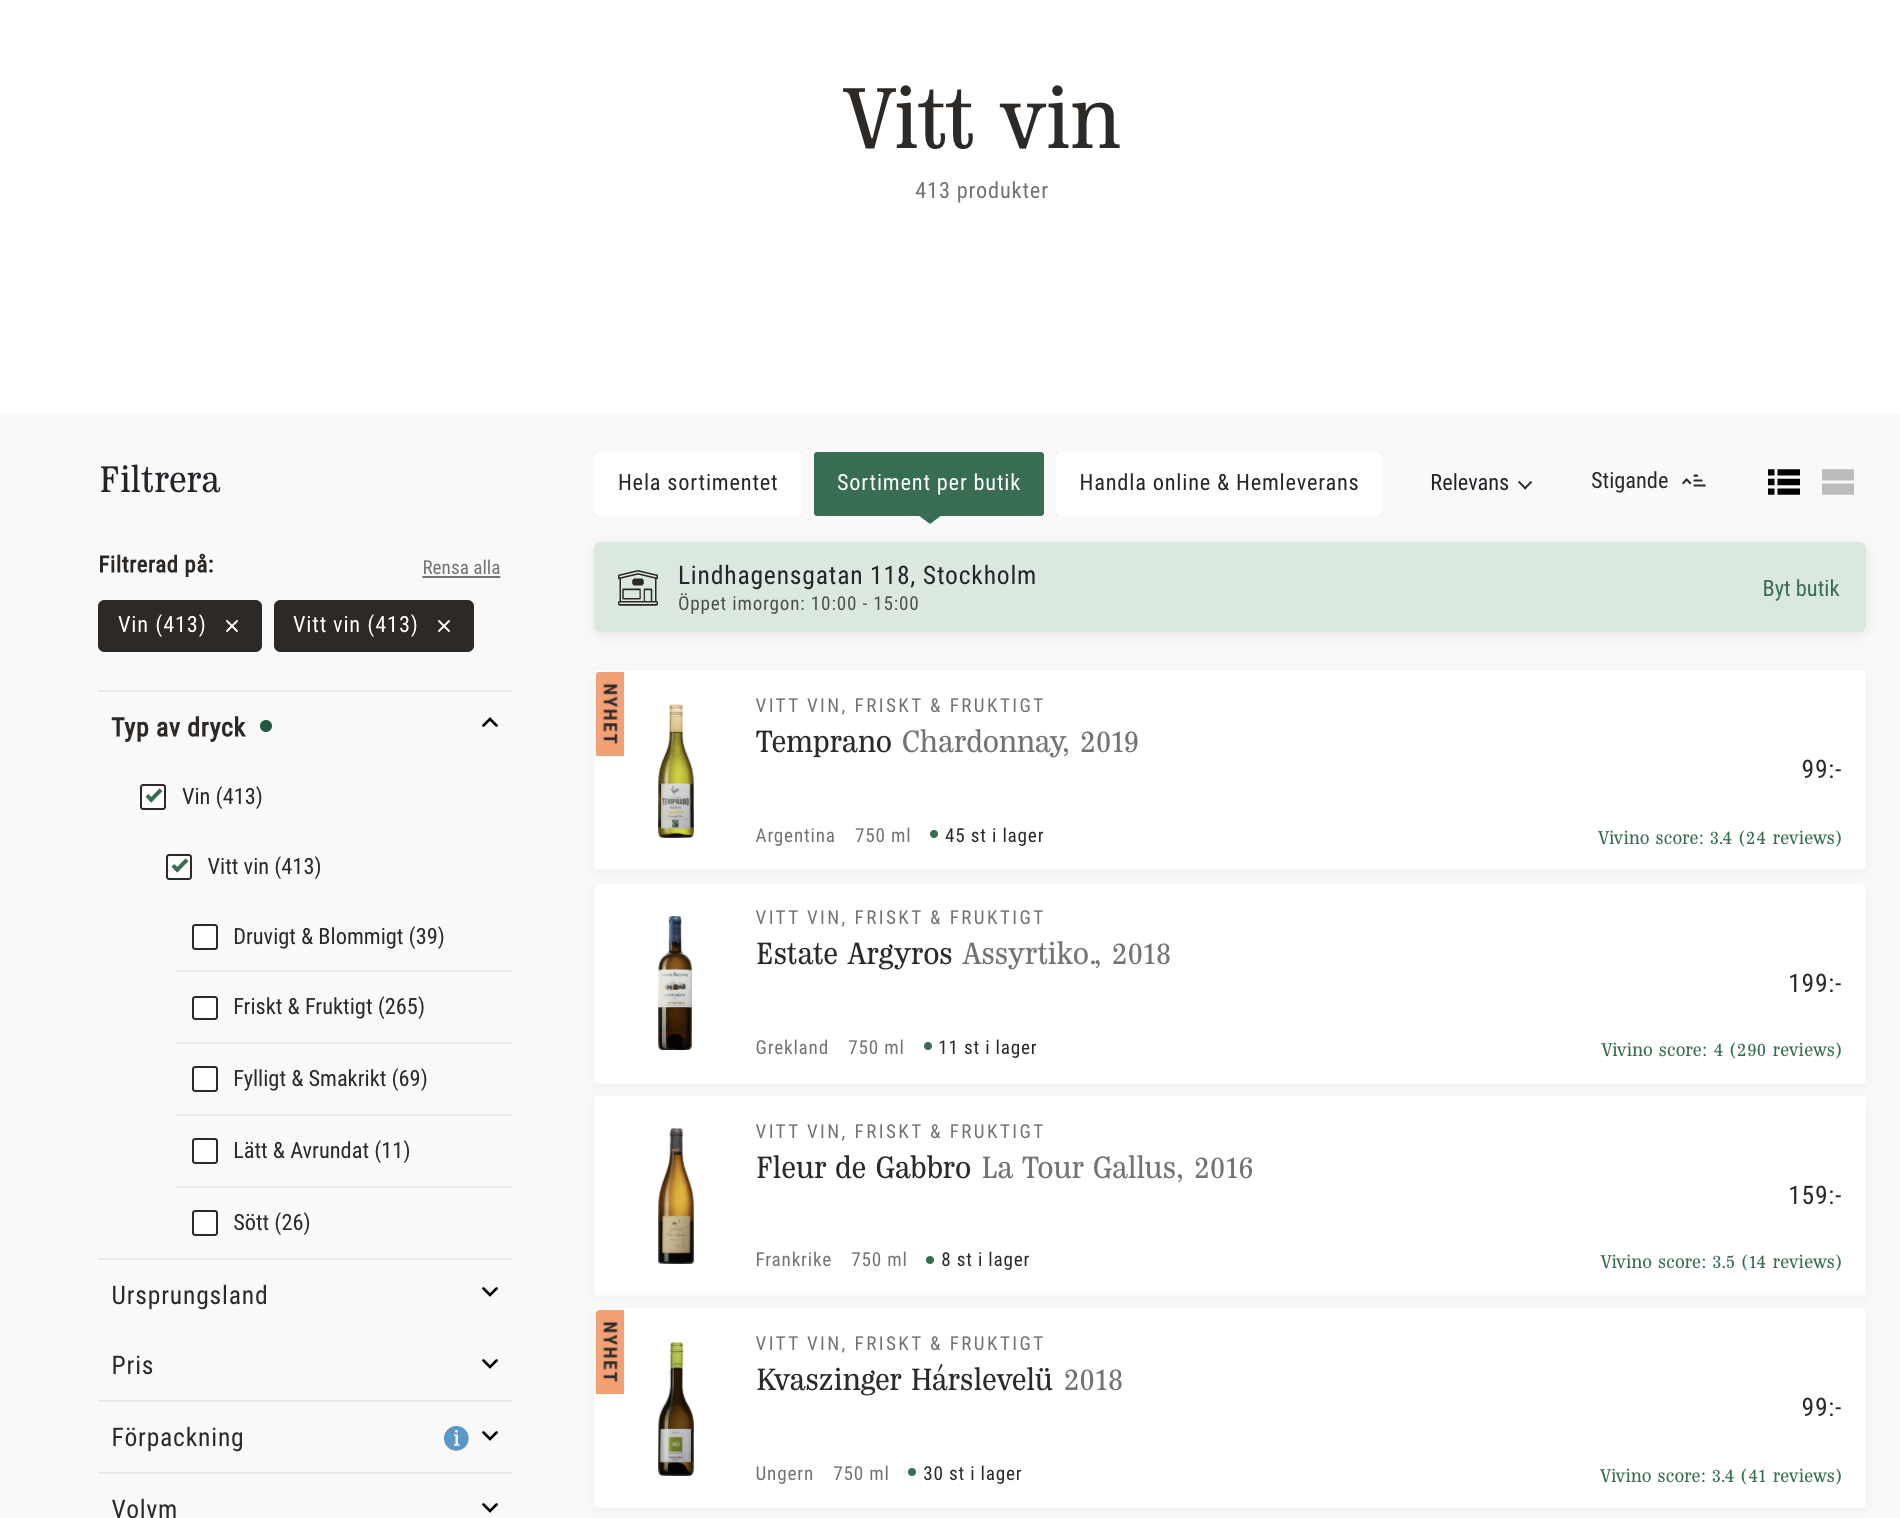
Task: Open the Förpackning info icon
Action: tap(456, 1438)
